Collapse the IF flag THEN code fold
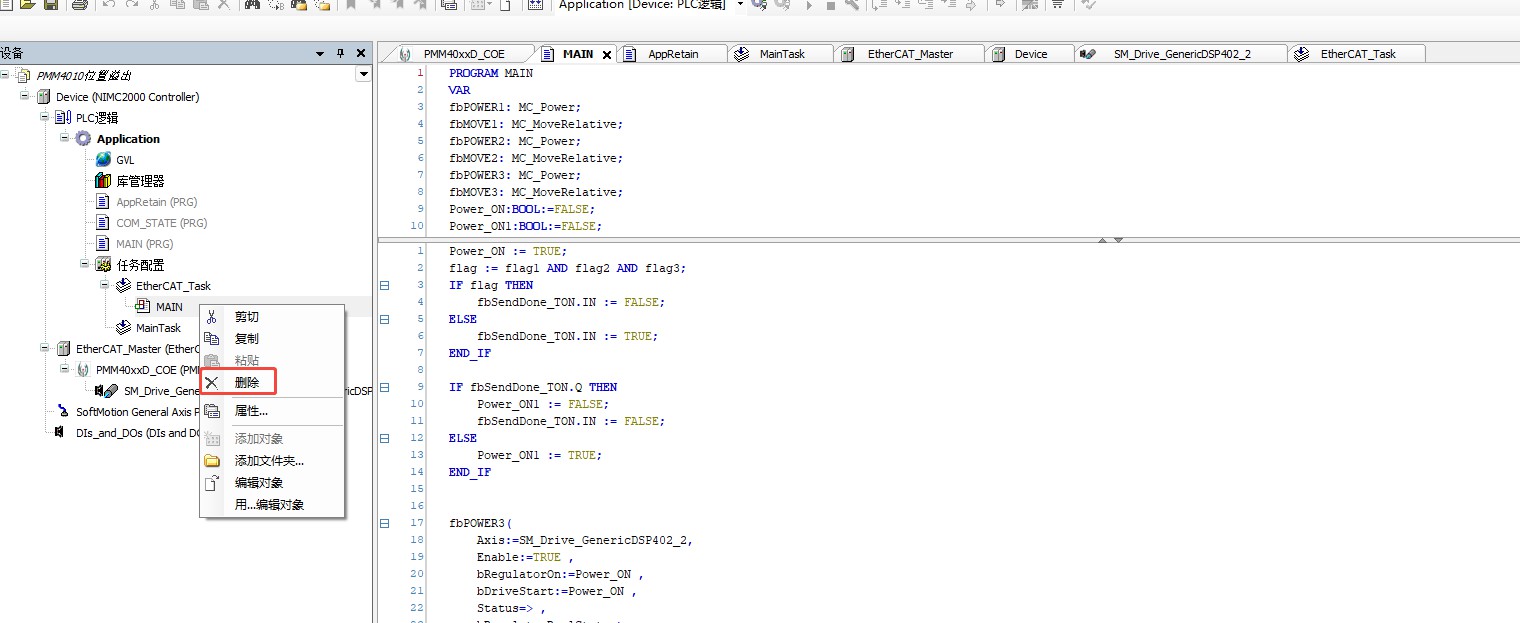1520x623 pixels. tap(385, 285)
